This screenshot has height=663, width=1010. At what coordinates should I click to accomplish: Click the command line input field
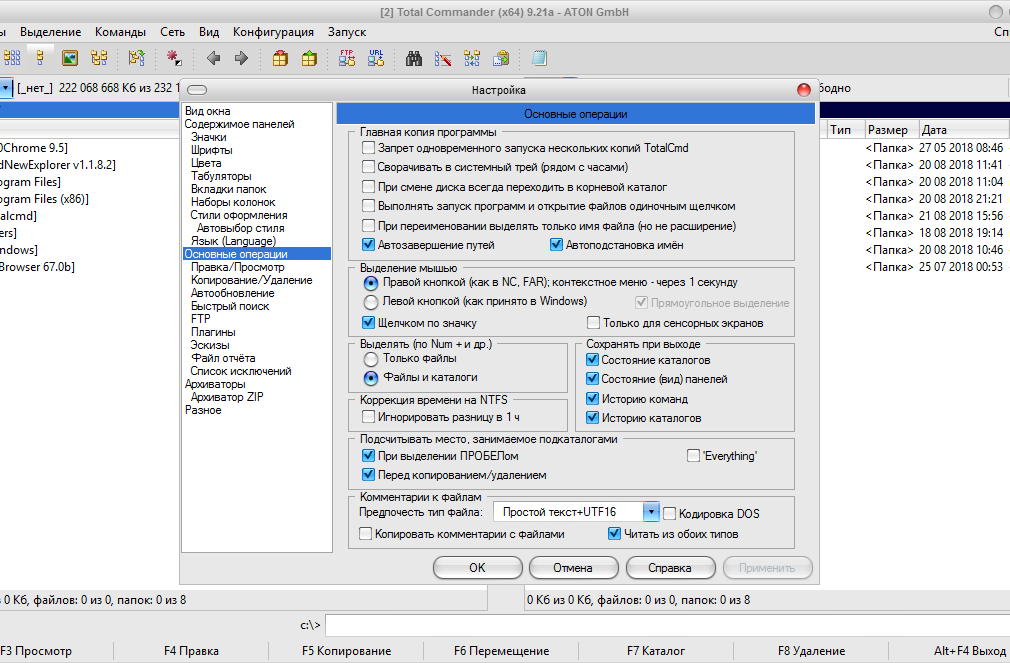pyautogui.click(x=667, y=625)
